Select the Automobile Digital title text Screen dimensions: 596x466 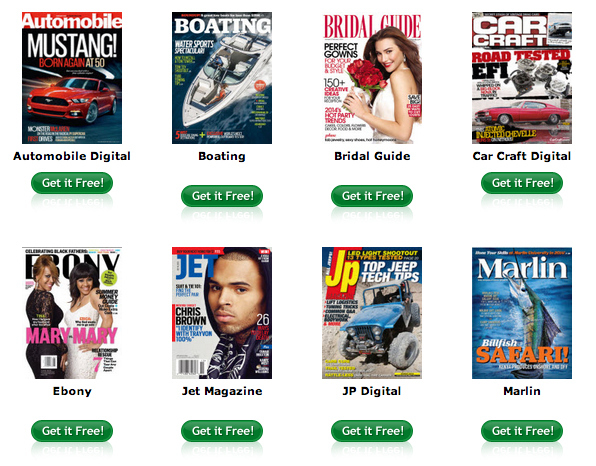click(x=72, y=156)
